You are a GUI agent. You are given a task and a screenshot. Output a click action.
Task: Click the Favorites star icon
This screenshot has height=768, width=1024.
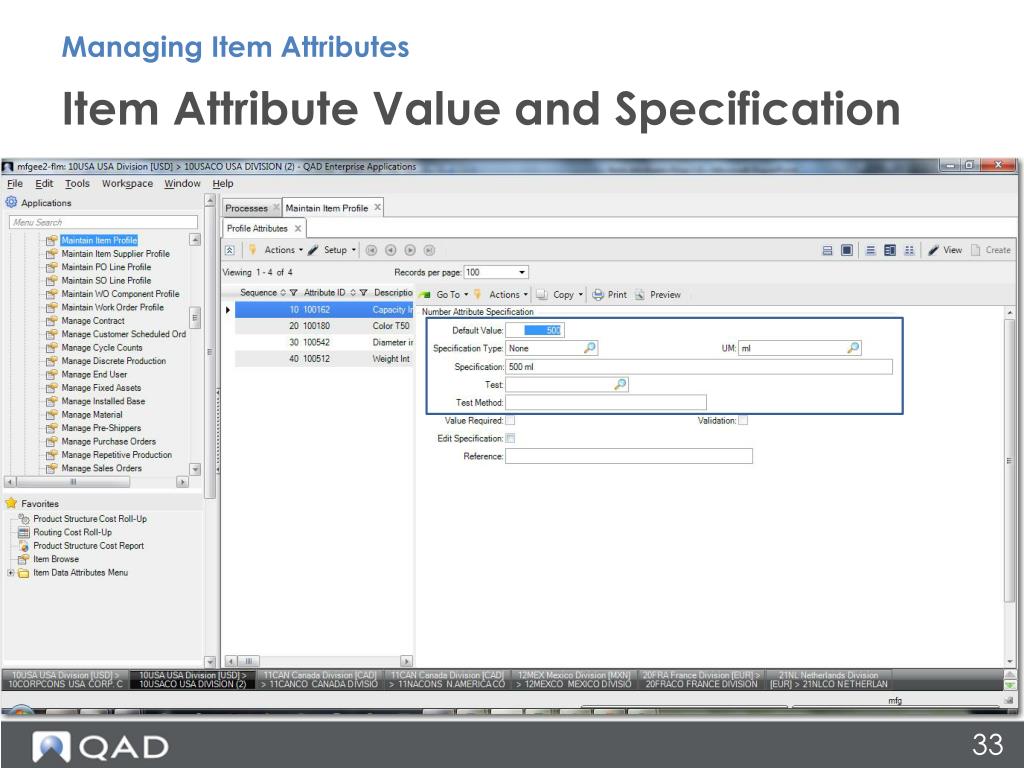coord(11,504)
